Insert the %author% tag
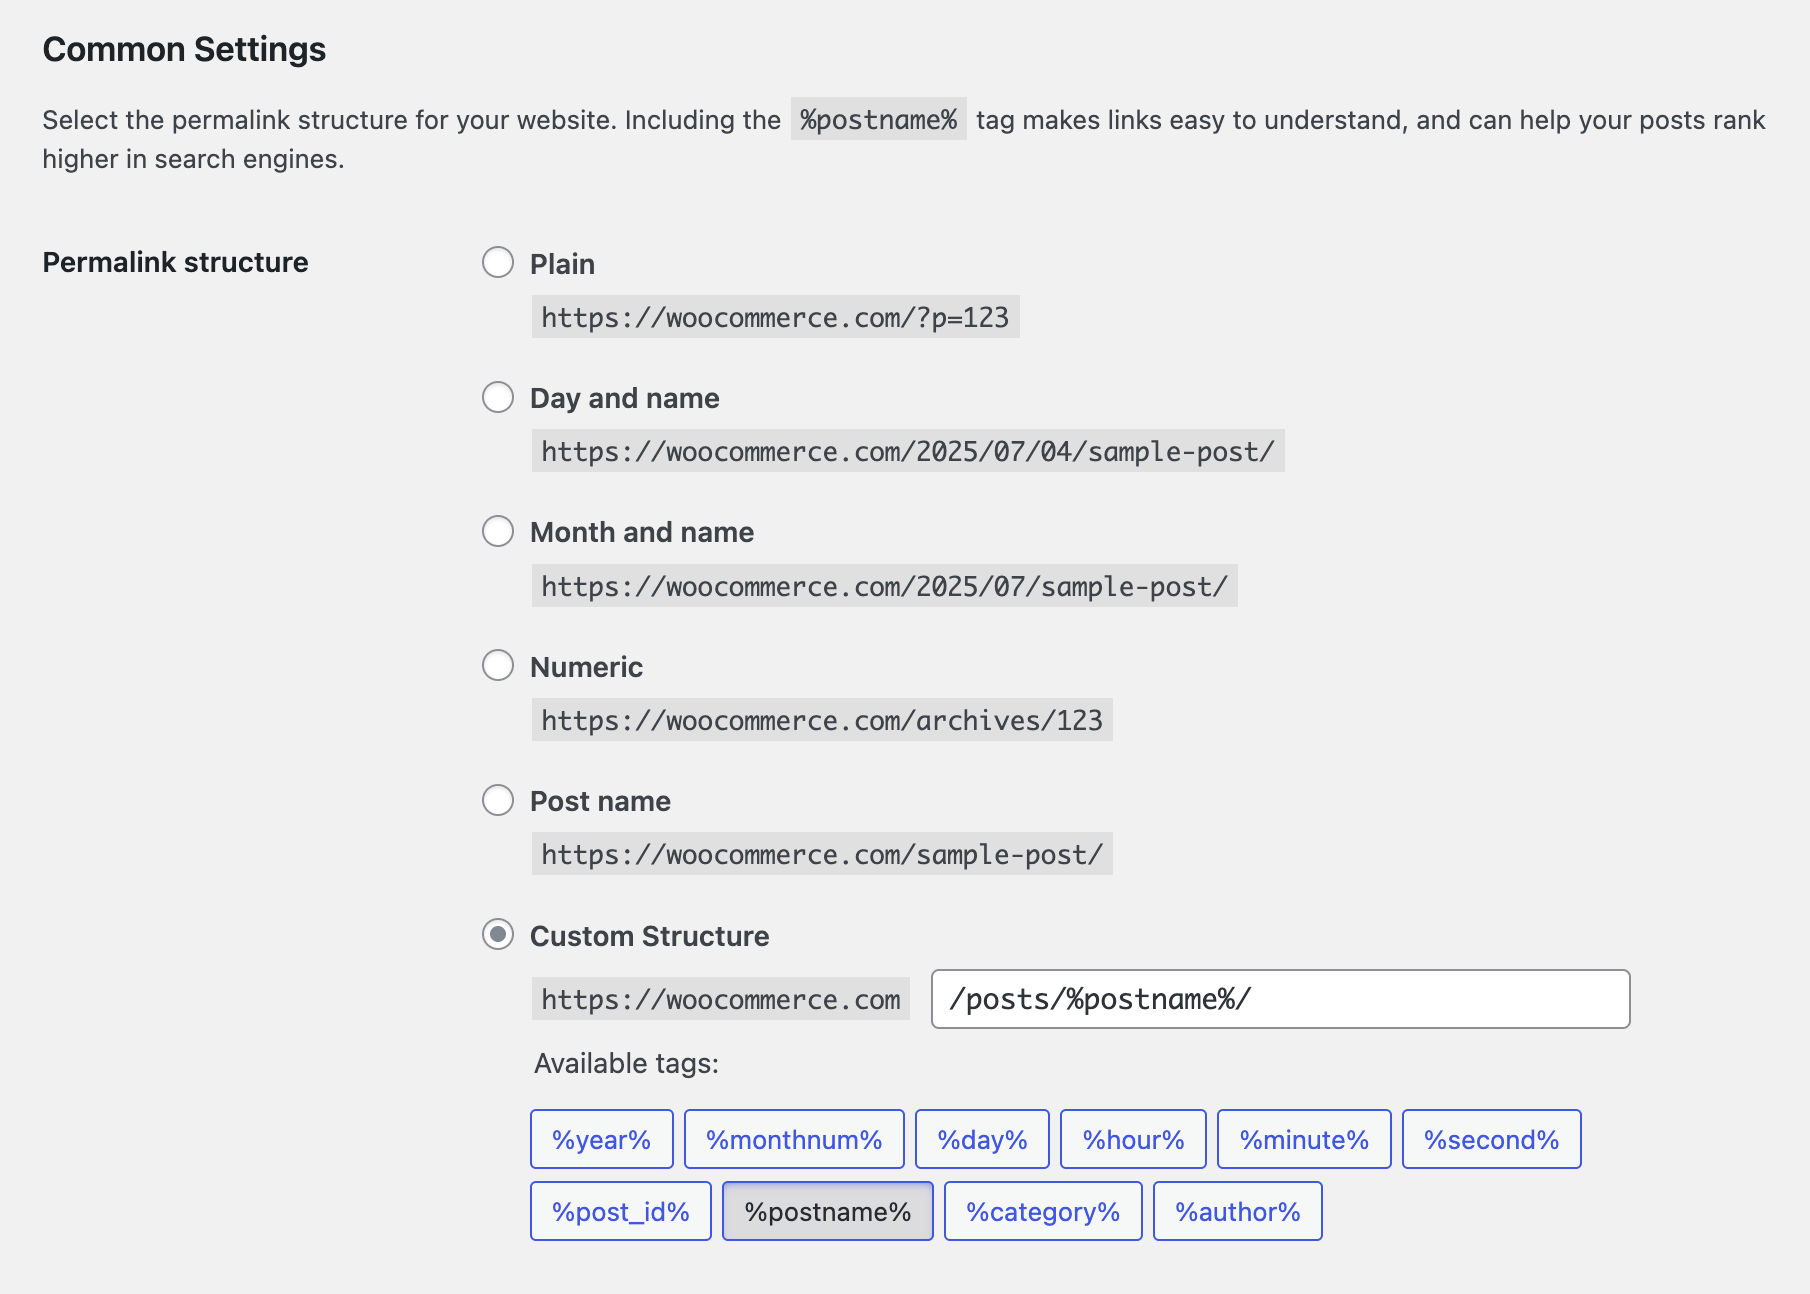This screenshot has width=1810, height=1294. point(1238,1210)
